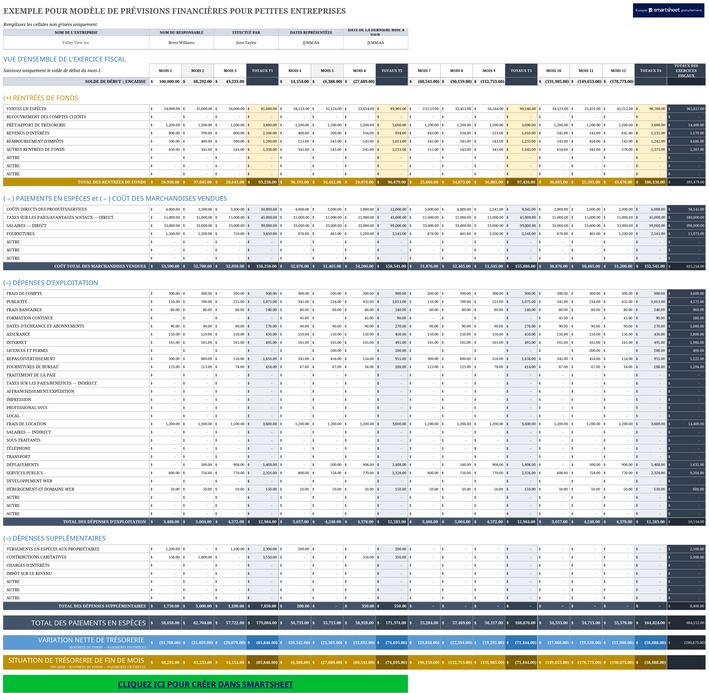Select the 'MOIS 5' column header

tap(327, 71)
